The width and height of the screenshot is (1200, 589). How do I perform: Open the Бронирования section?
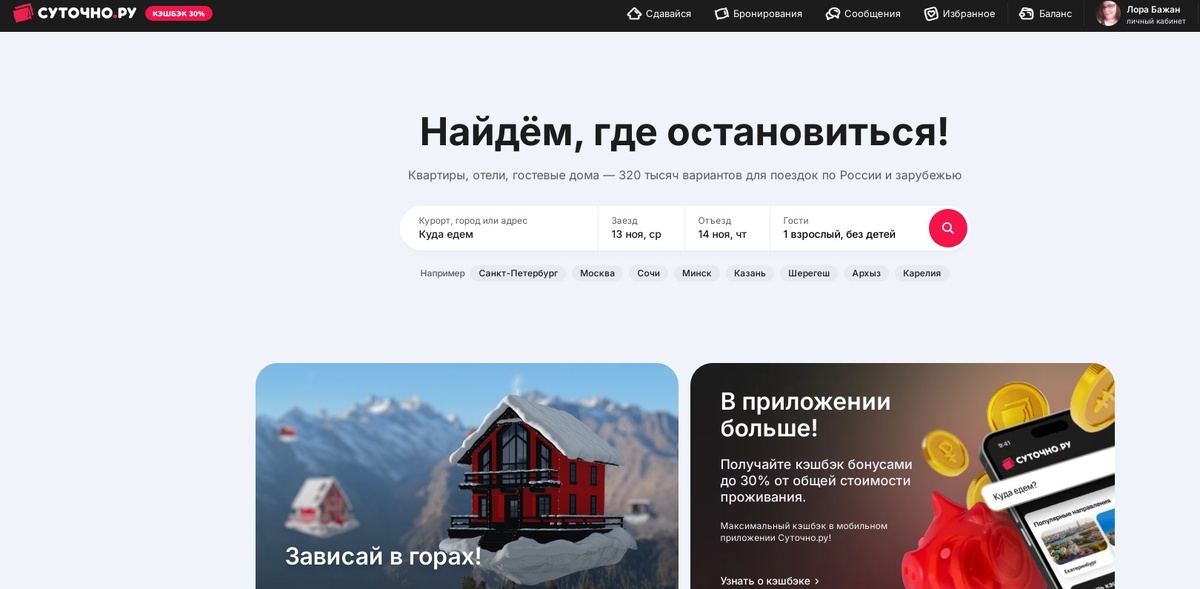point(758,14)
